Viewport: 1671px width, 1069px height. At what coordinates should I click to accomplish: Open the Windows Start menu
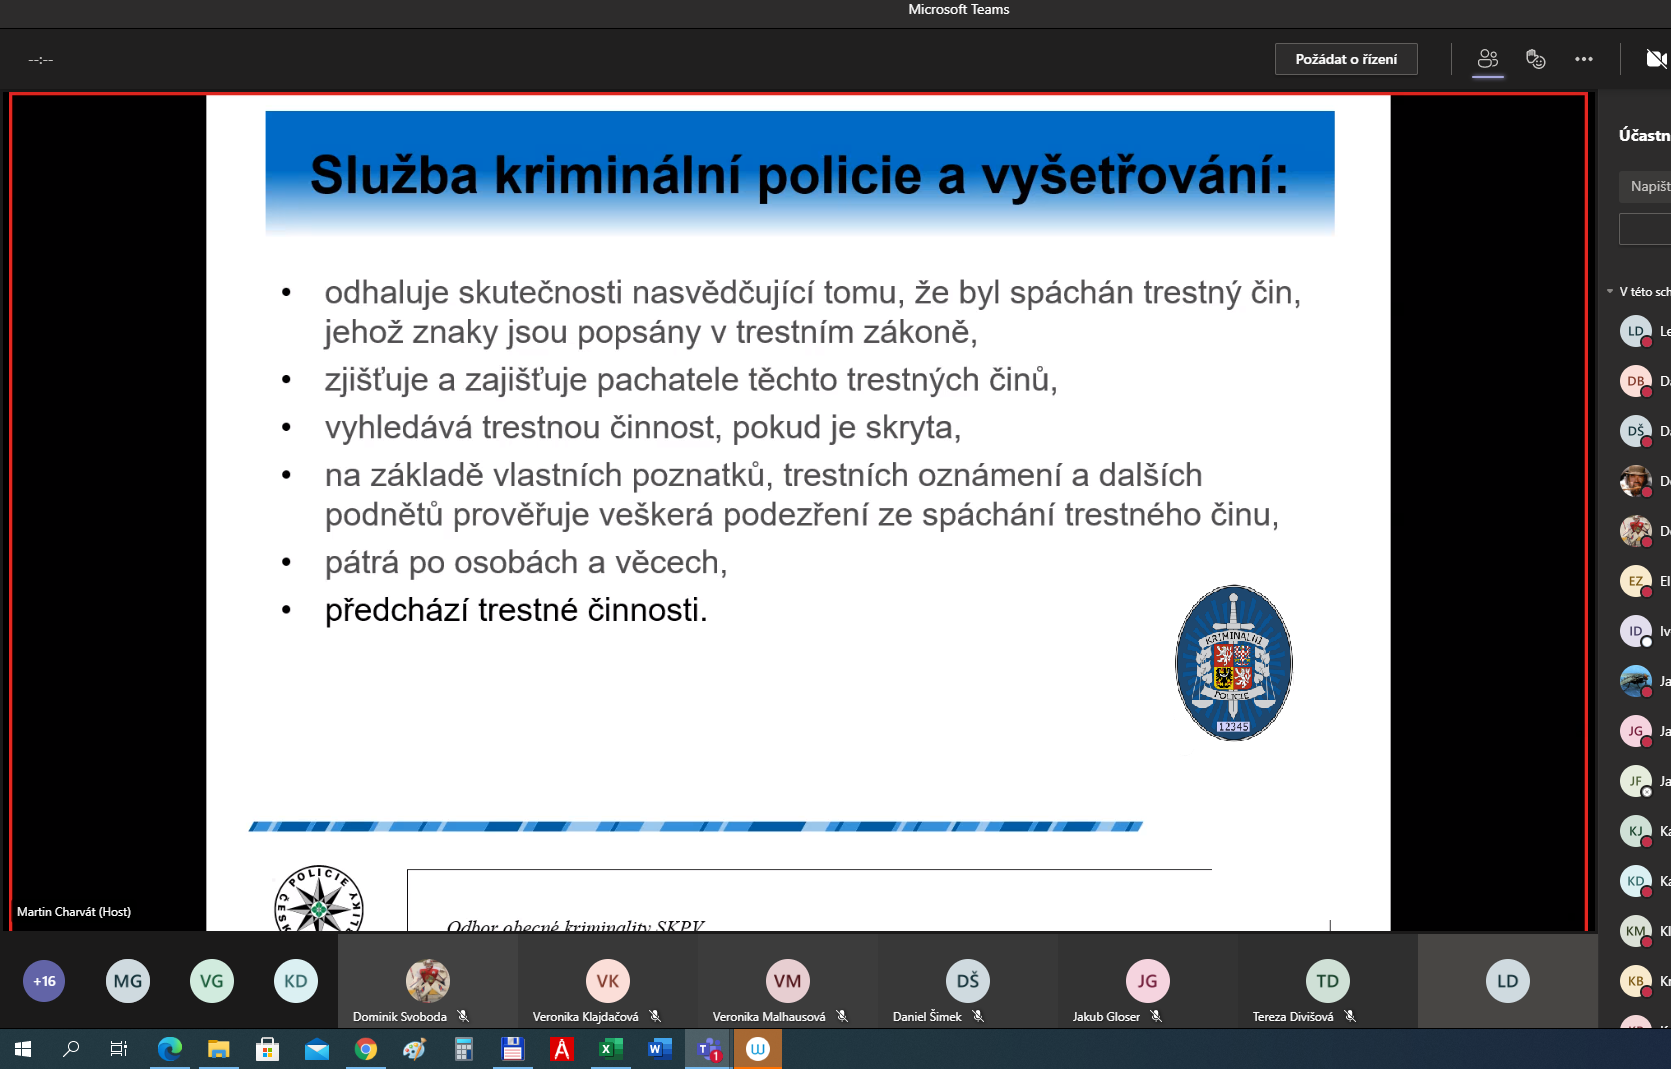point(23,1049)
